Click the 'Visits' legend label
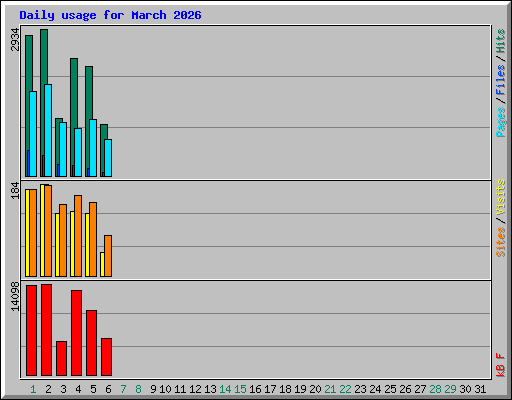 pos(500,197)
